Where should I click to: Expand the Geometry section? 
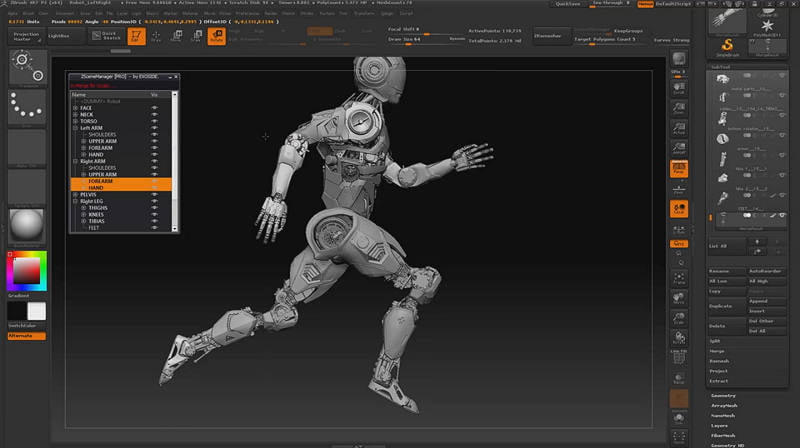click(x=723, y=395)
